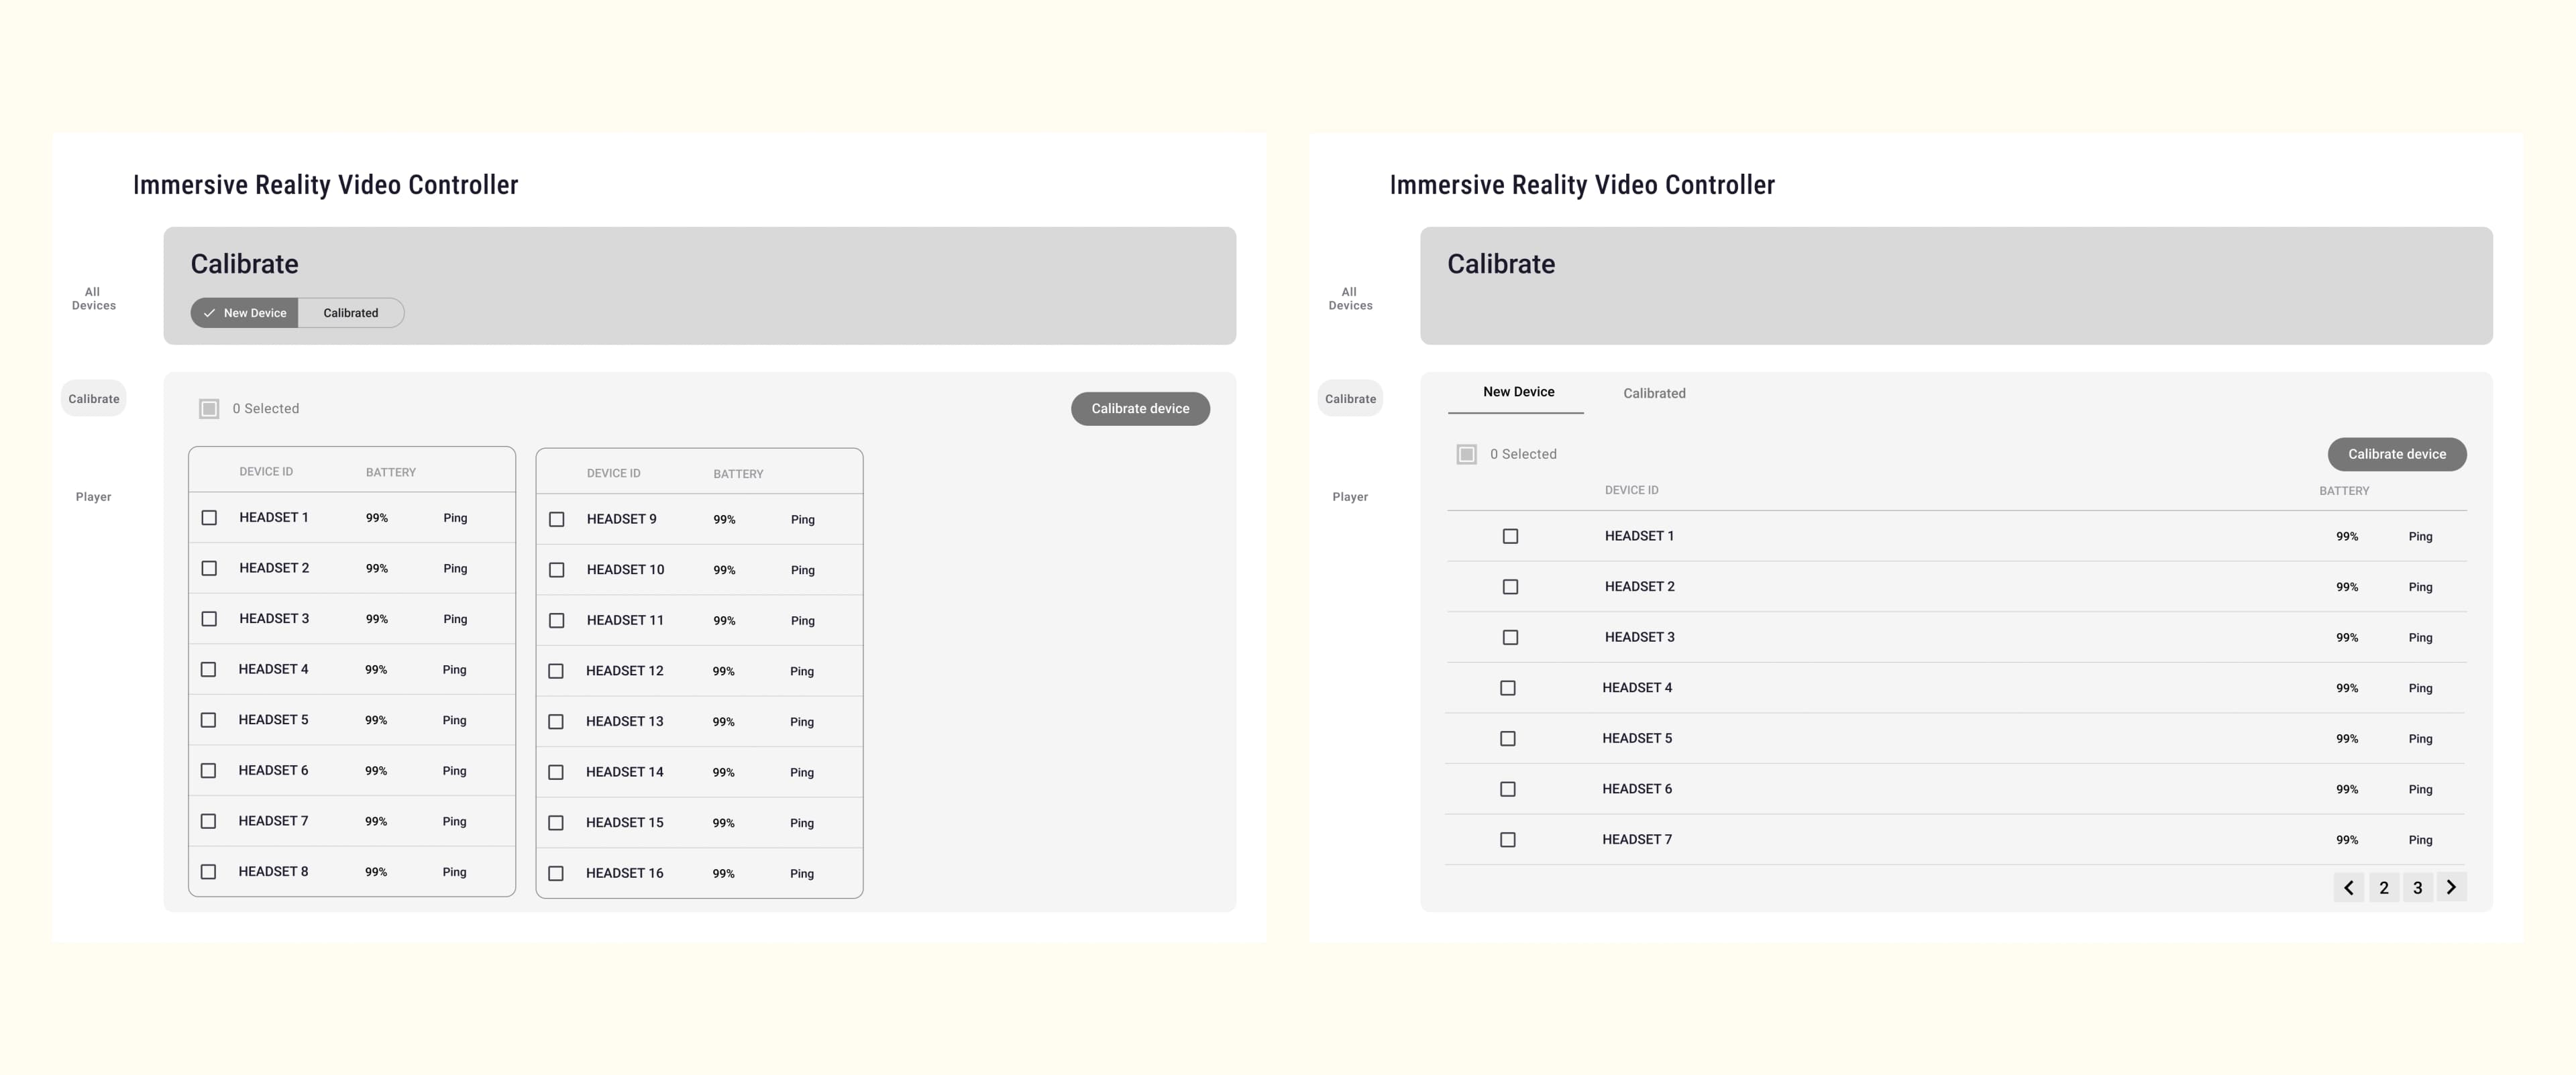Open Calibrate in right mockup sidebar
Screen dimensions: 2576x1075
coord(1350,398)
